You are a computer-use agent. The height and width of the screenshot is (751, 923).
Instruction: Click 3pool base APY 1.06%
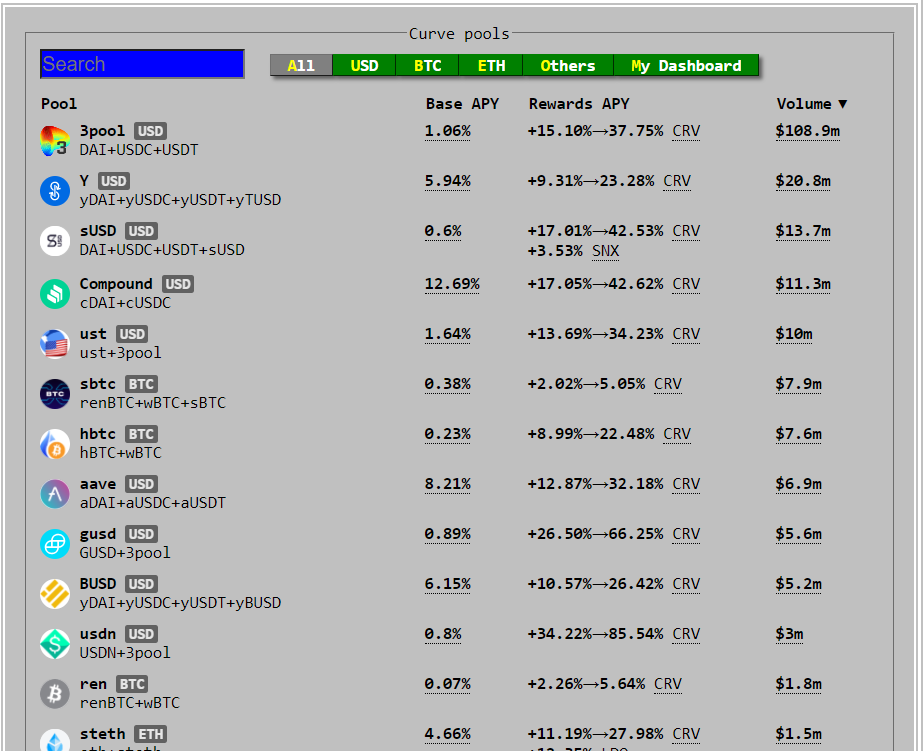pyautogui.click(x=447, y=131)
